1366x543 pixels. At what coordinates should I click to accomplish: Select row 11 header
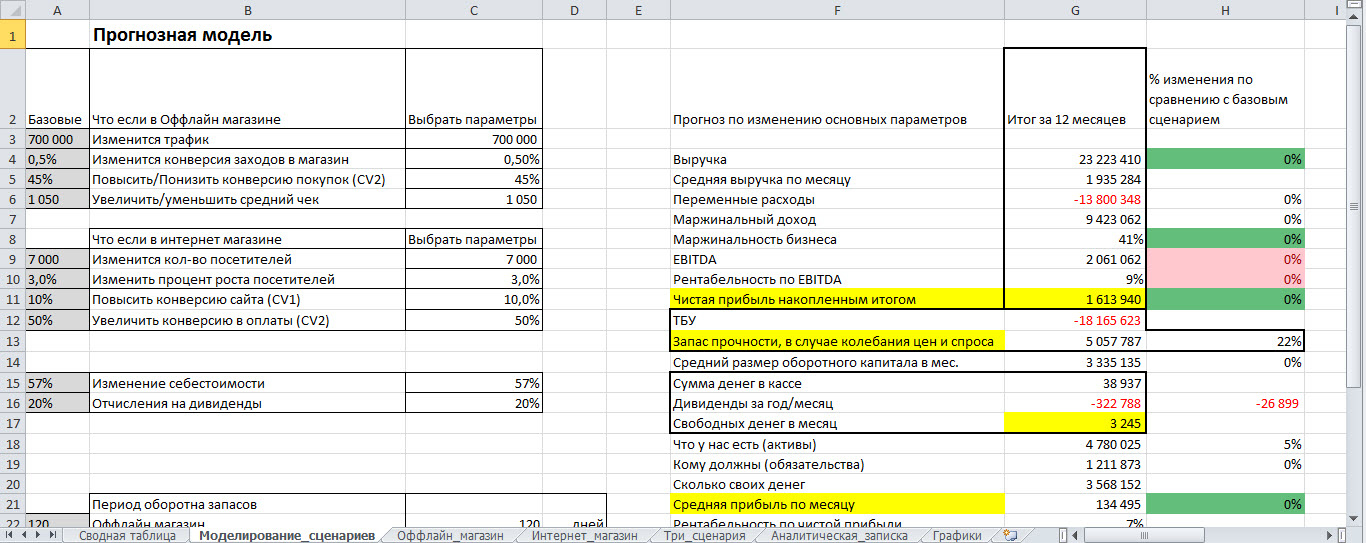click(x=12, y=299)
